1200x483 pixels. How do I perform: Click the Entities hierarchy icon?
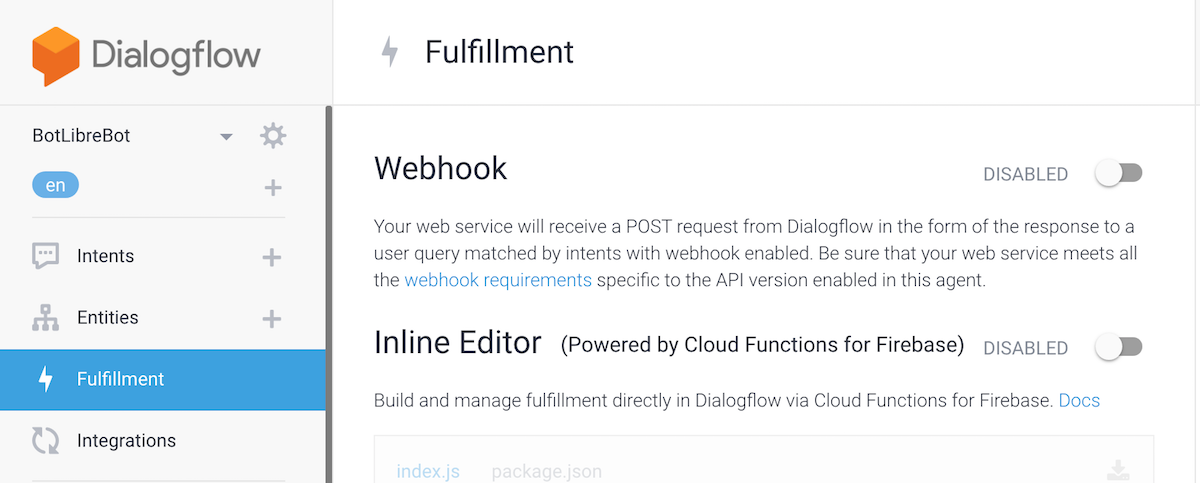tap(46, 318)
